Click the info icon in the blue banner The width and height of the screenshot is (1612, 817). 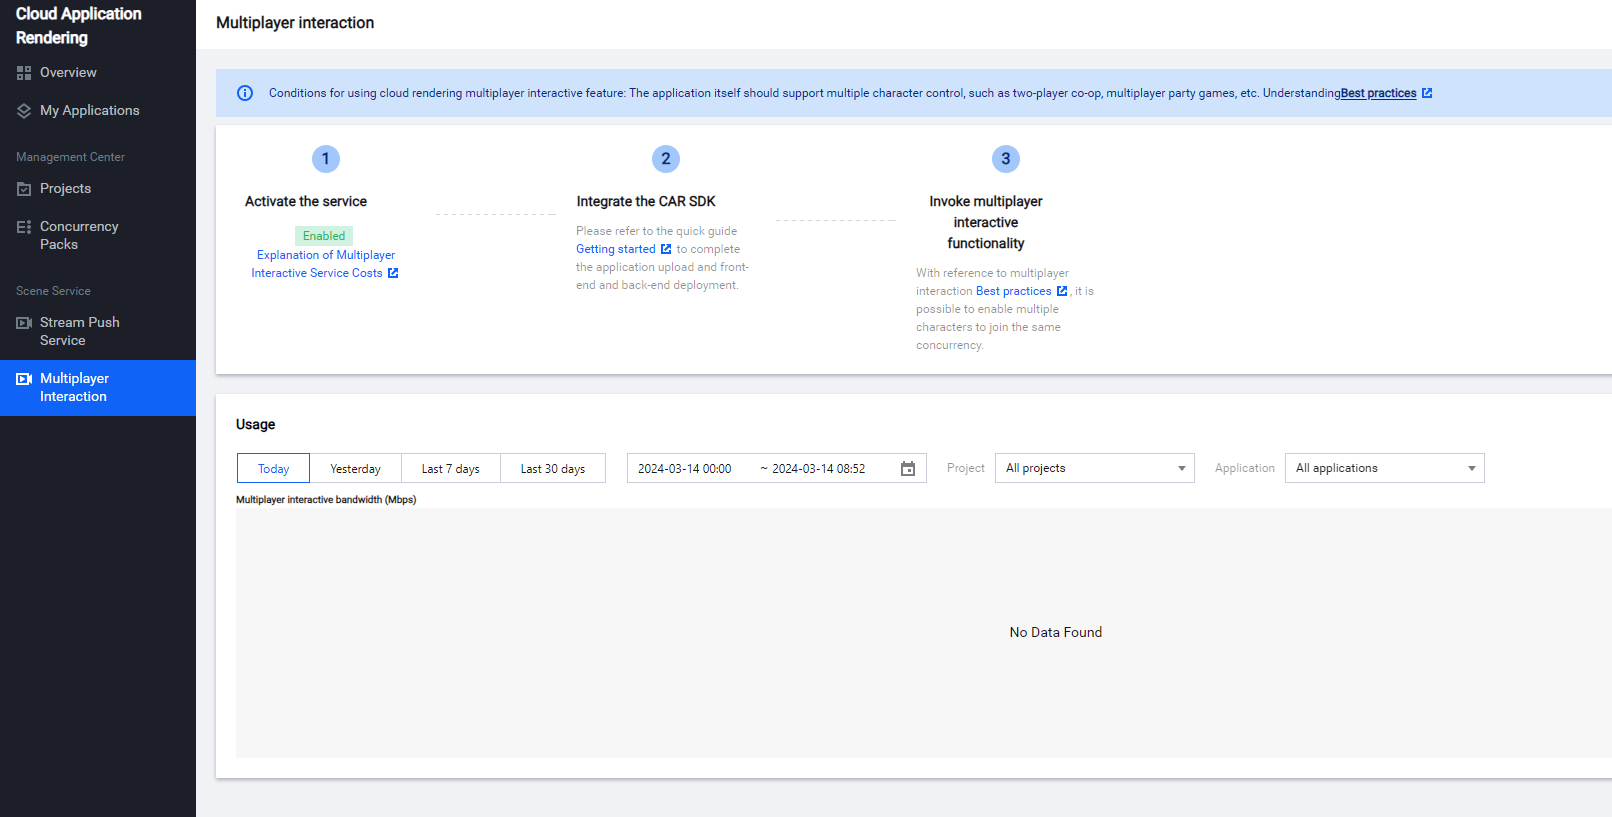pos(245,93)
